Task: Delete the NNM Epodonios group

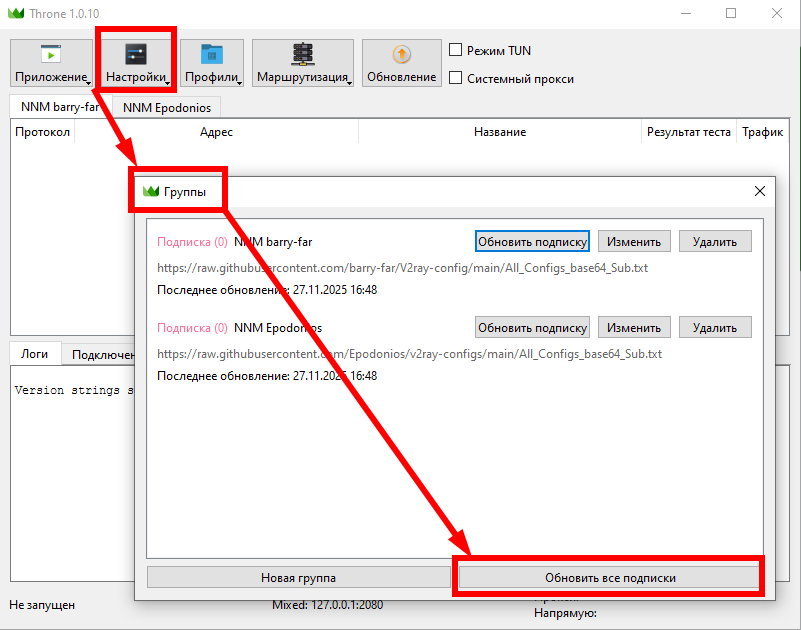Action: coord(715,327)
